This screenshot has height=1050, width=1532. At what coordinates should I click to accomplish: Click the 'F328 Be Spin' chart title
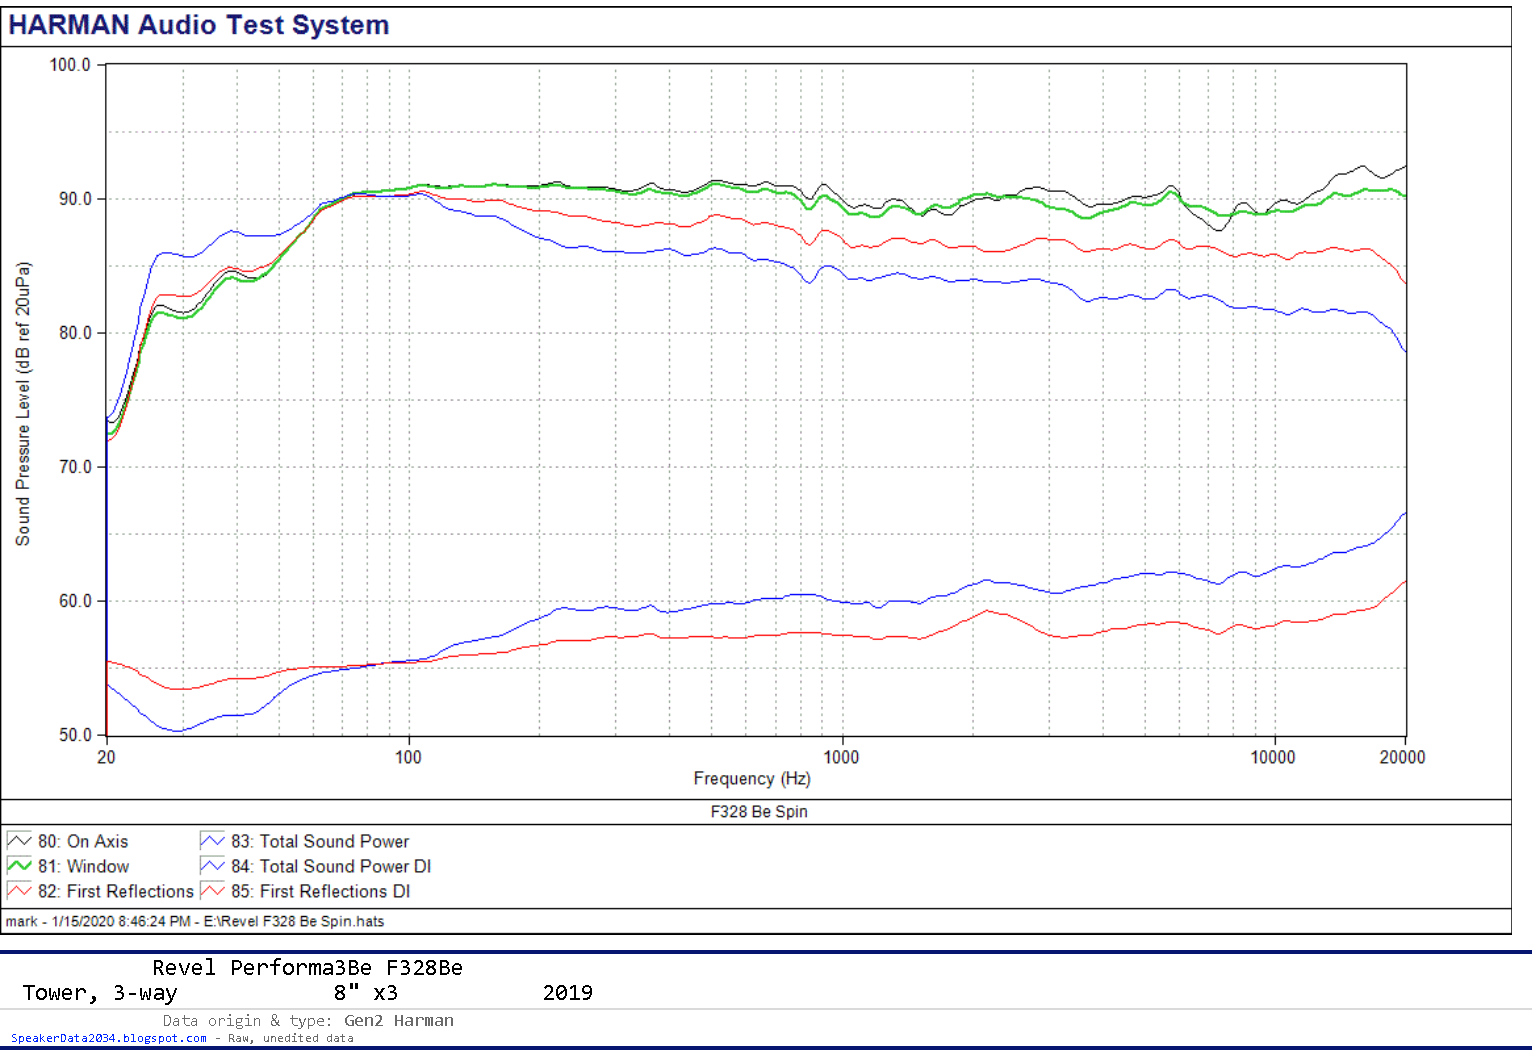pos(759,812)
